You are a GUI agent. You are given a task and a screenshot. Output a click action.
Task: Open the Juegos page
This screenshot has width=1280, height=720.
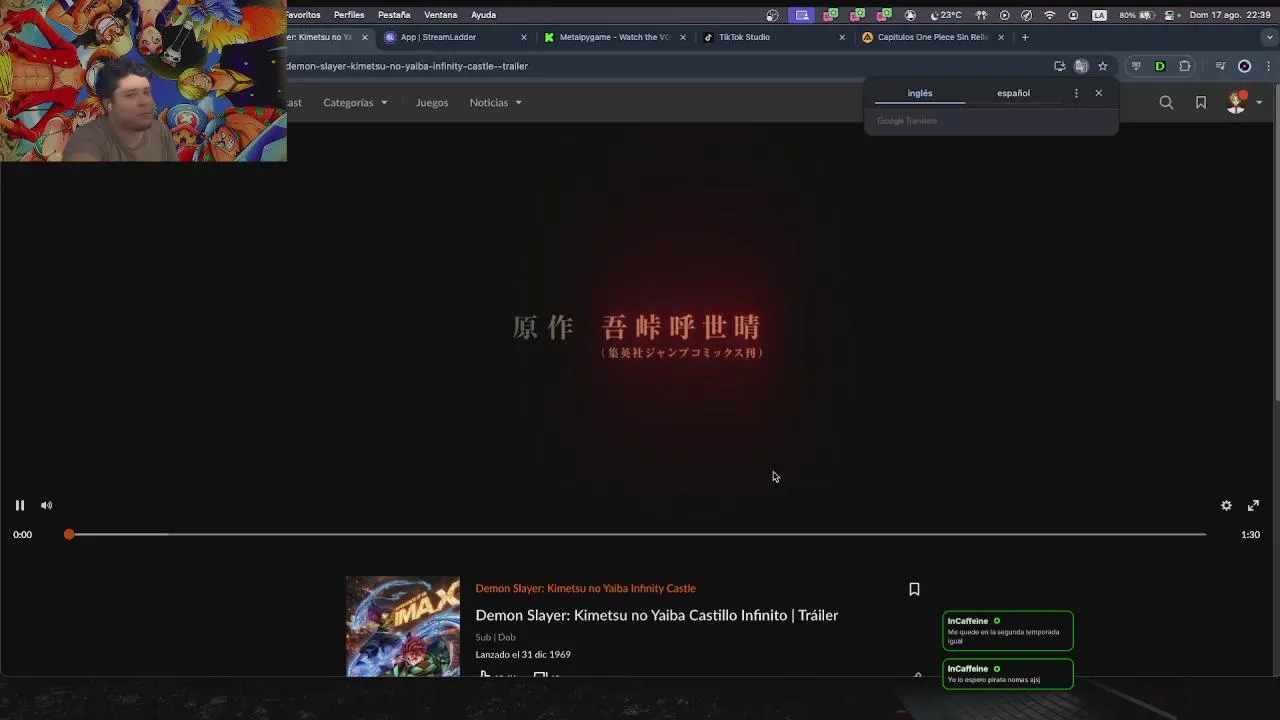click(x=432, y=102)
